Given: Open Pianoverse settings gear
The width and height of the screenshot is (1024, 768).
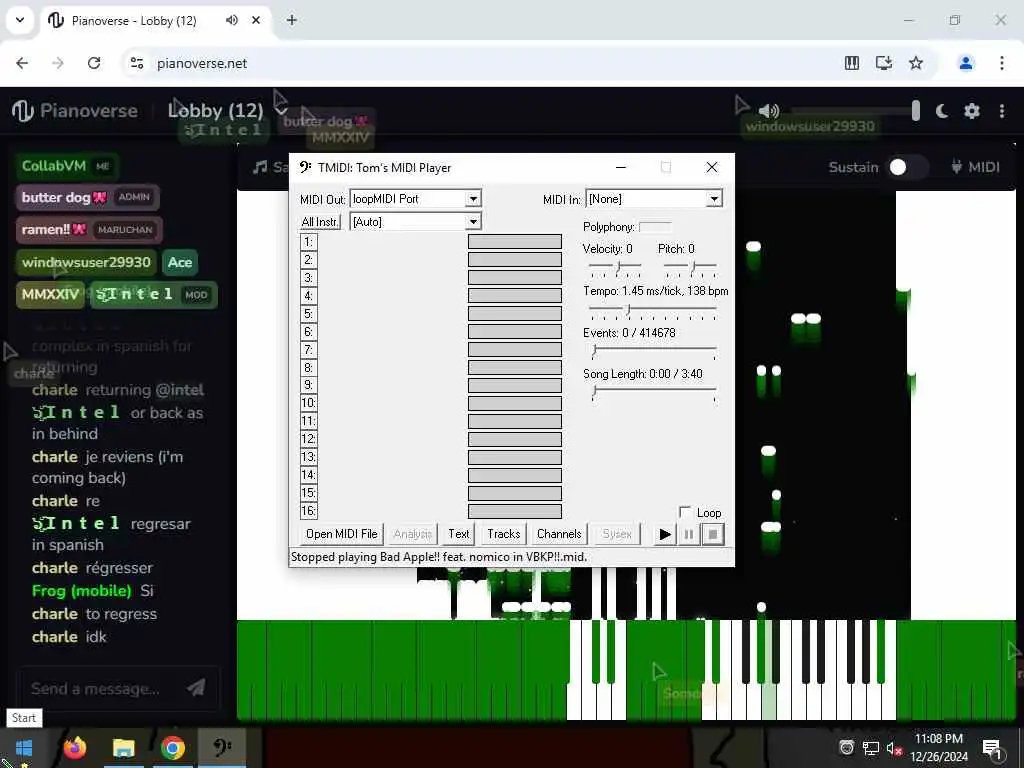Looking at the screenshot, I should (972, 111).
